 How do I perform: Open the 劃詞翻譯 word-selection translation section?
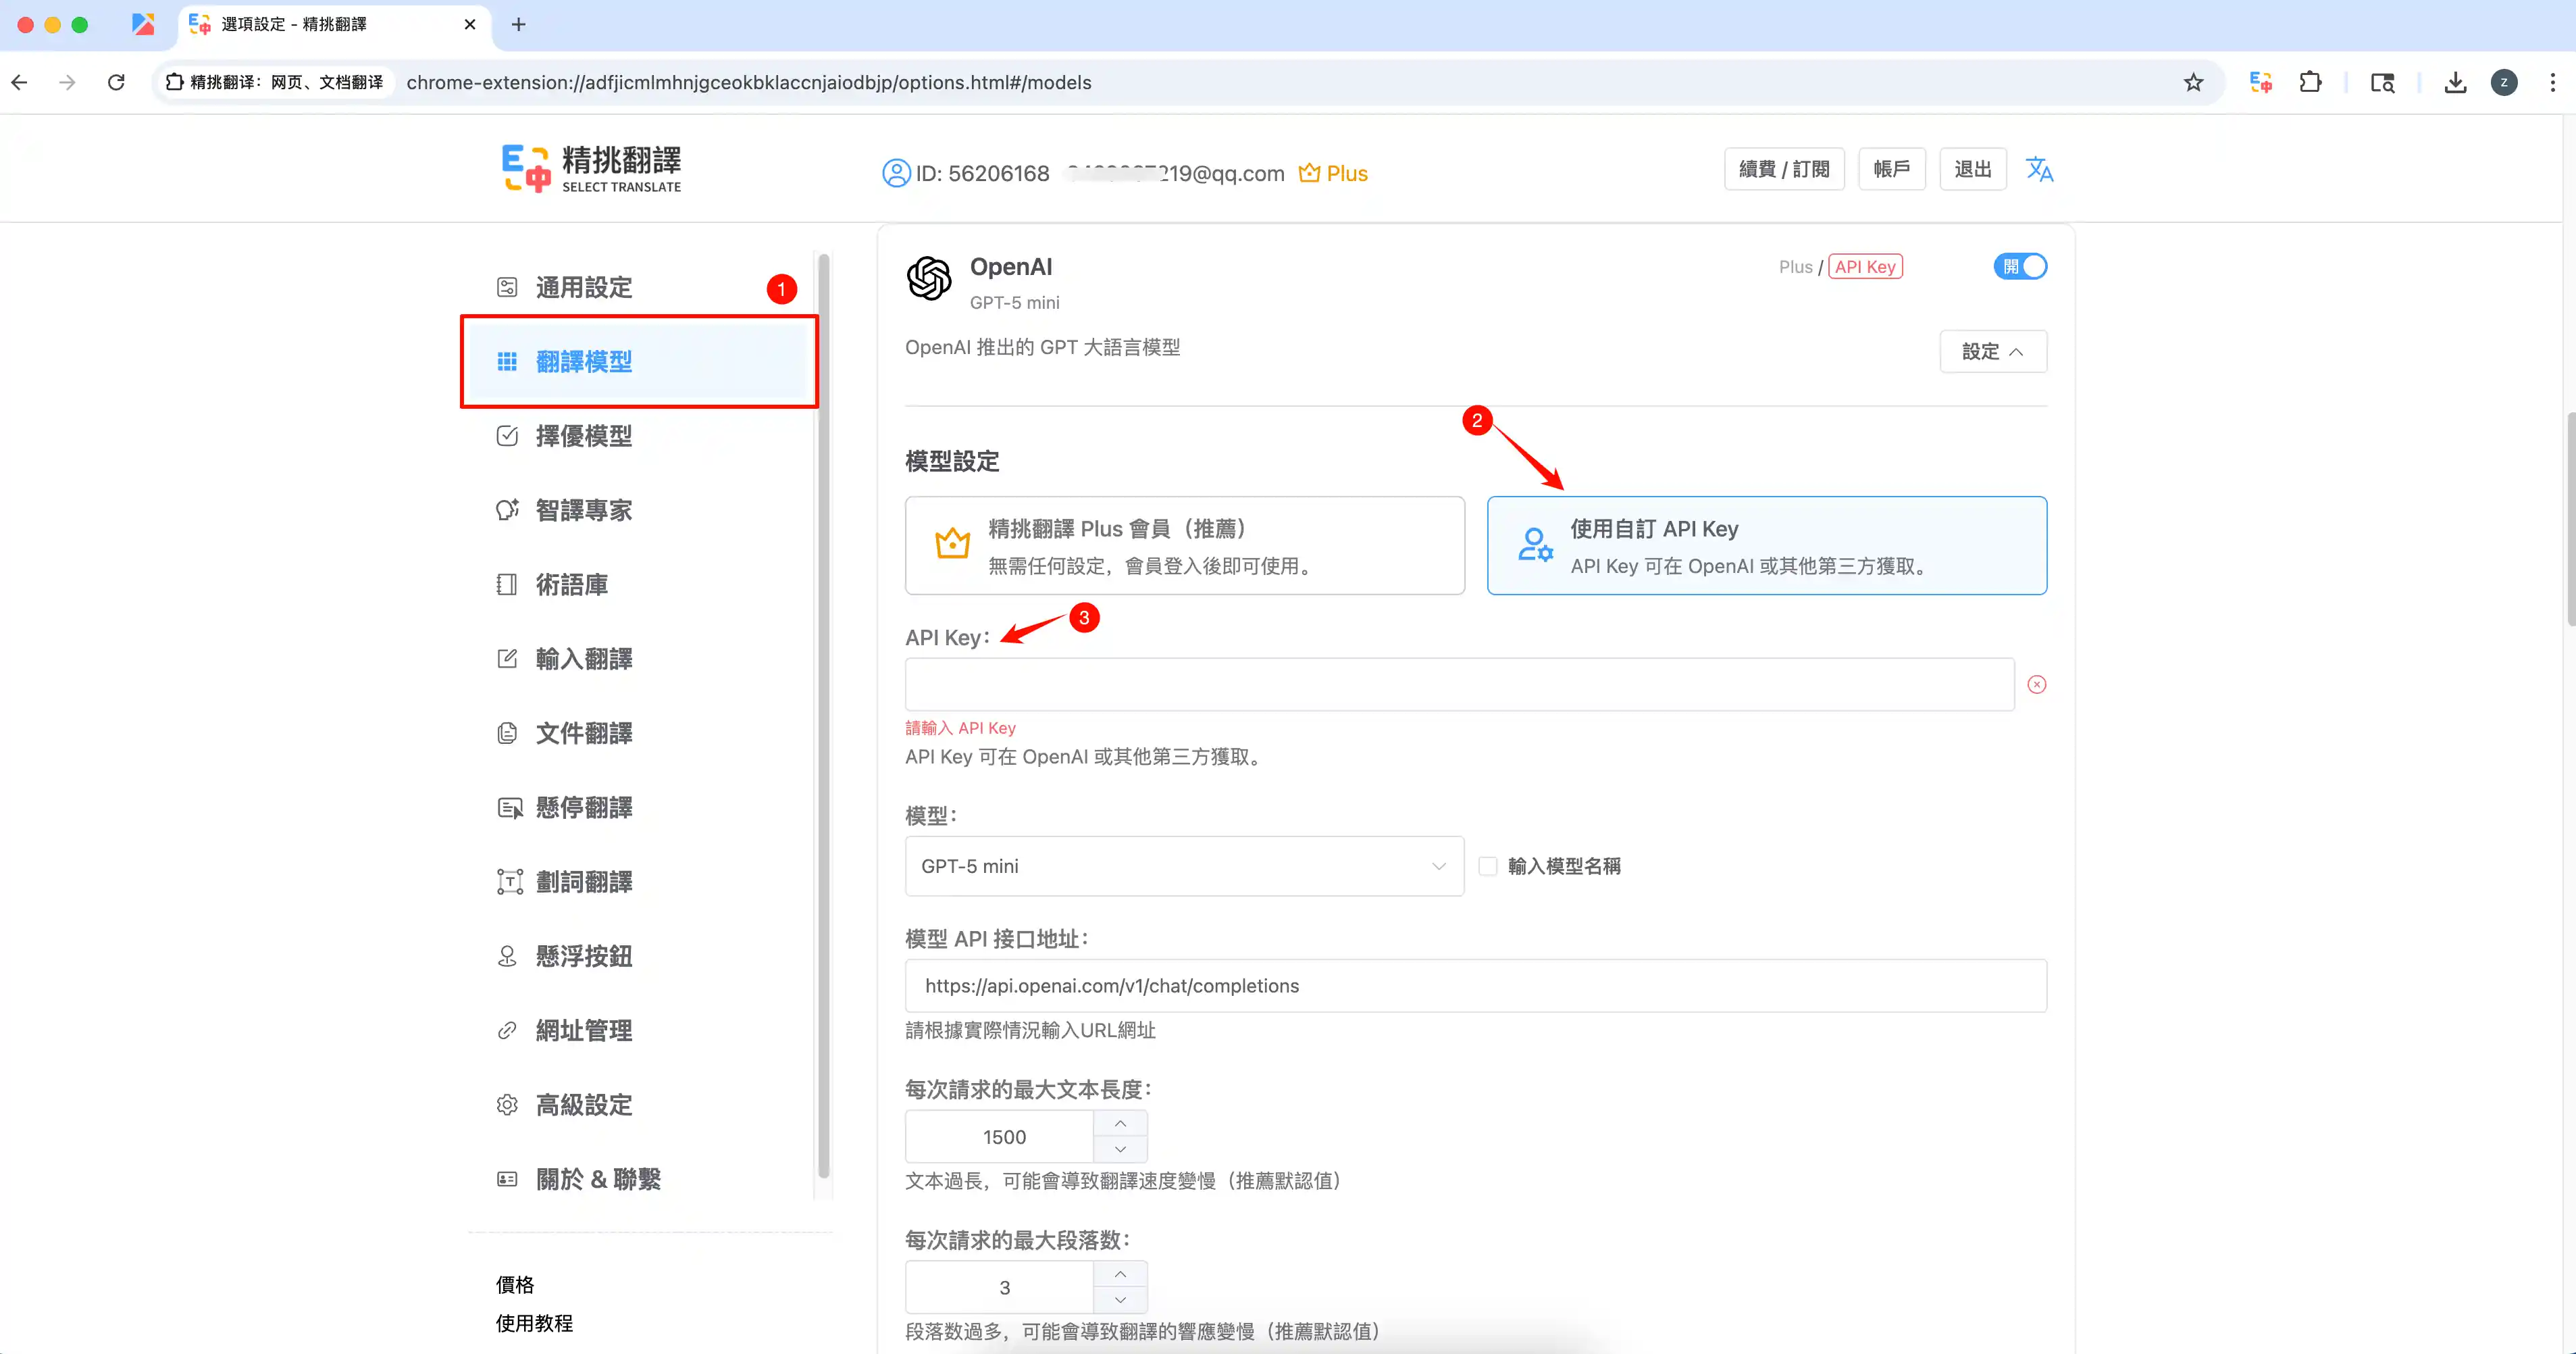tap(583, 881)
